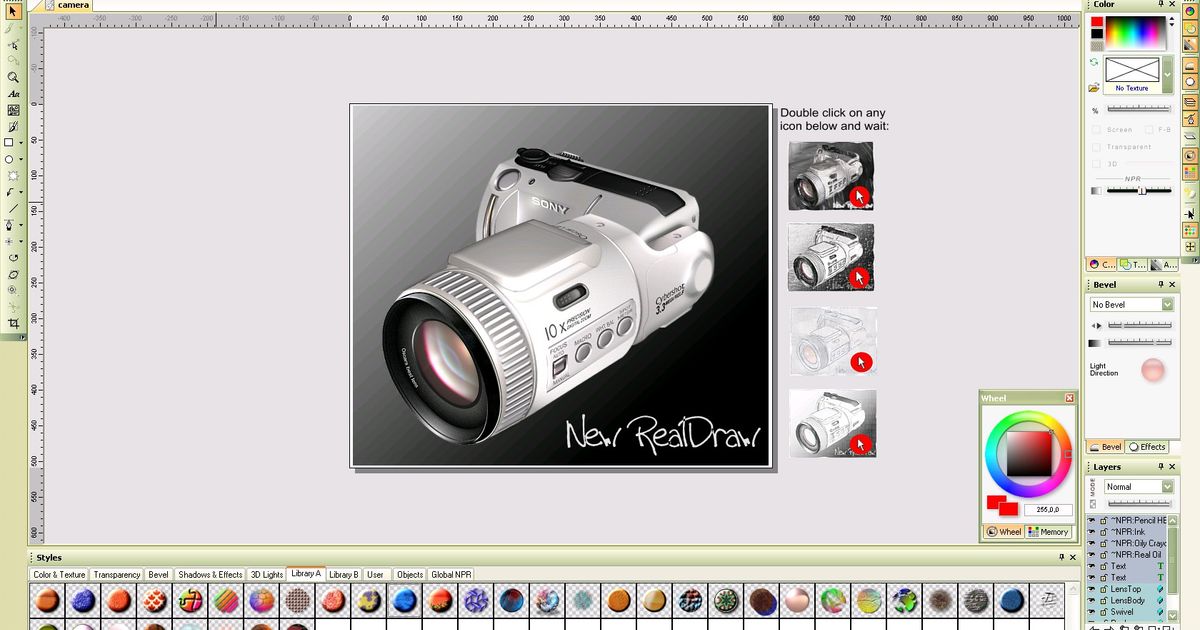Select the arrow selection tool
This screenshot has width=1200, height=630.
coord(13,11)
